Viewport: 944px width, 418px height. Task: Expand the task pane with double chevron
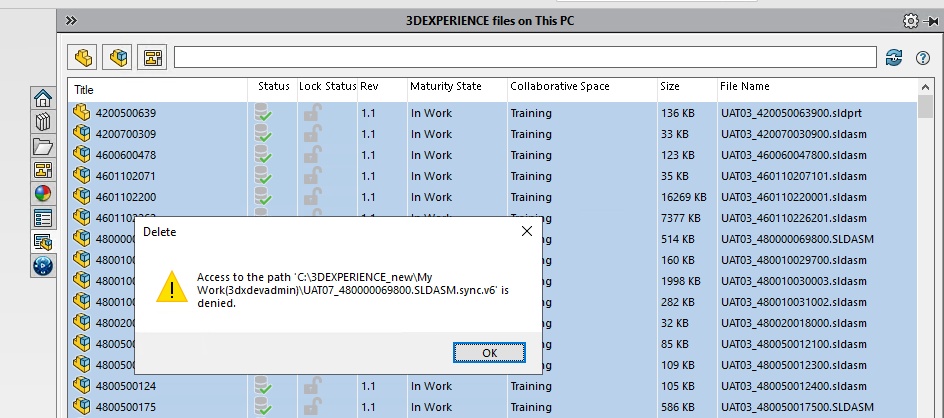point(71,21)
